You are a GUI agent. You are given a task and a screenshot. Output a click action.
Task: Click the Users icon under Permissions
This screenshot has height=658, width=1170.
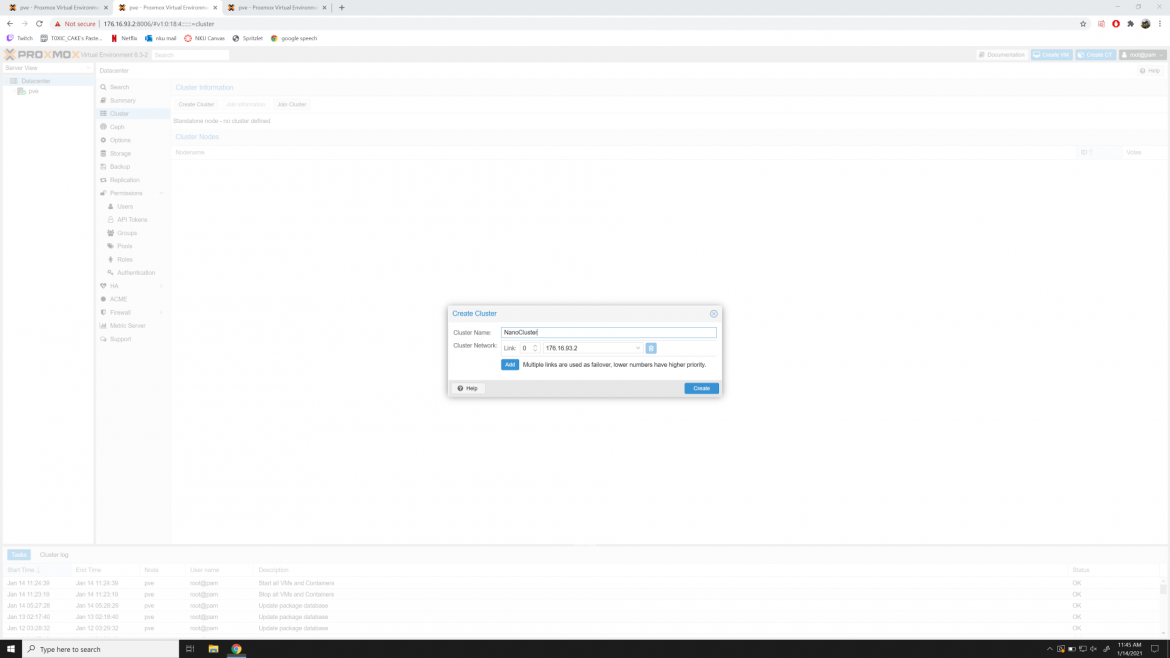[x=110, y=207]
